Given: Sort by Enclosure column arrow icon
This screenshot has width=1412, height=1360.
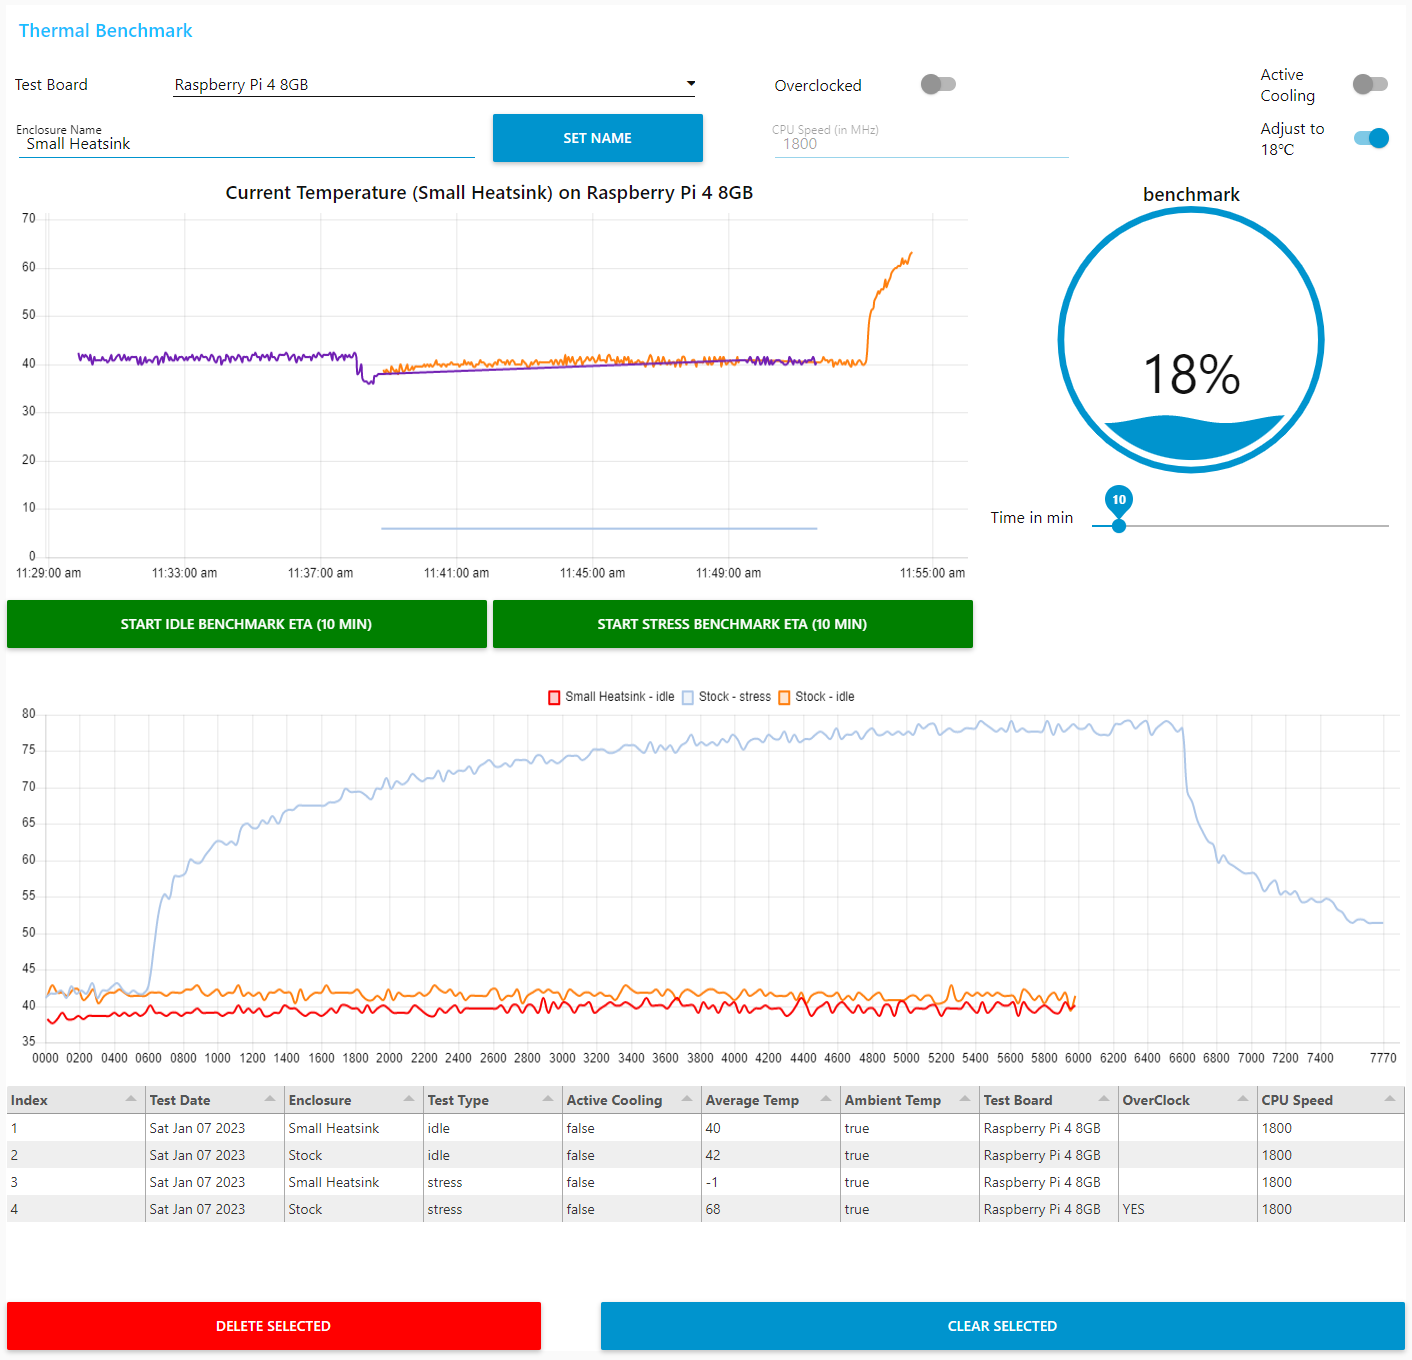Looking at the screenshot, I should click(409, 1099).
